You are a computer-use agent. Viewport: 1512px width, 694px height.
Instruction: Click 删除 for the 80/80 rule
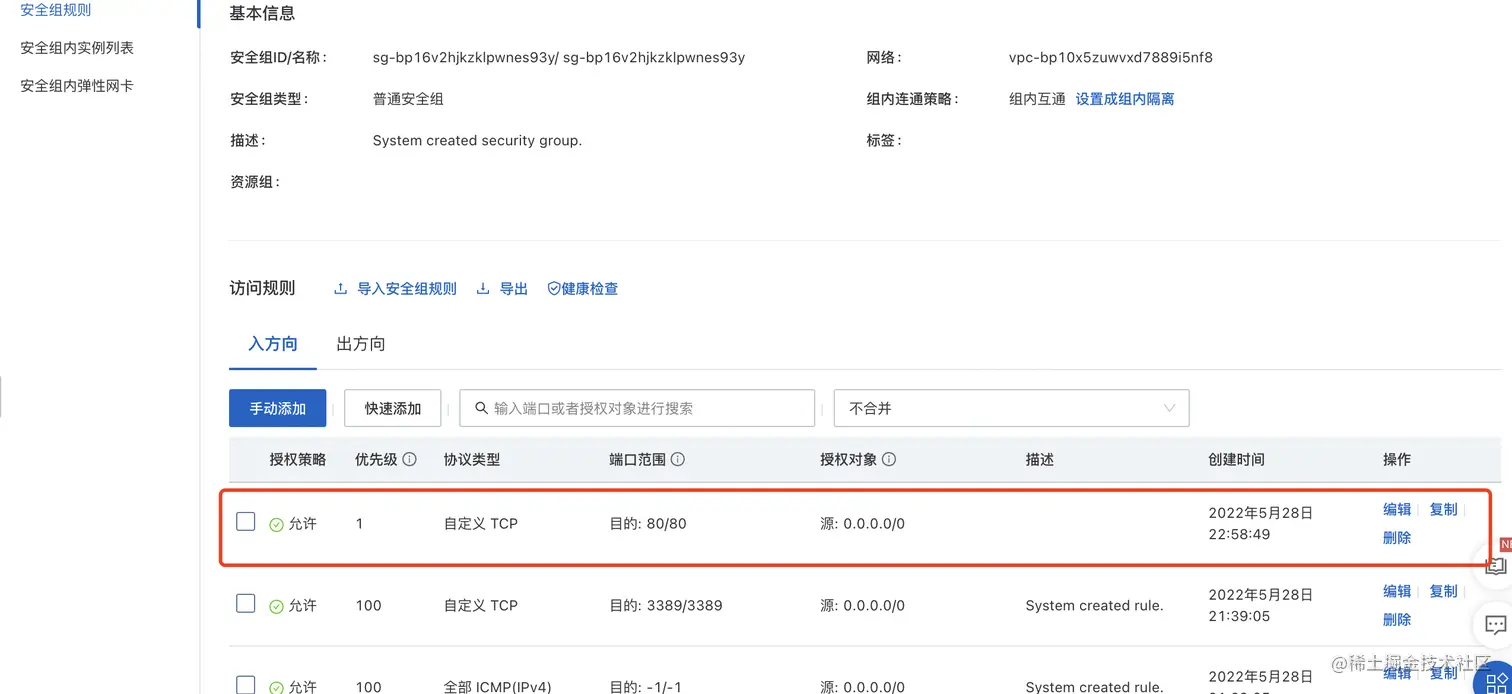(x=1397, y=537)
